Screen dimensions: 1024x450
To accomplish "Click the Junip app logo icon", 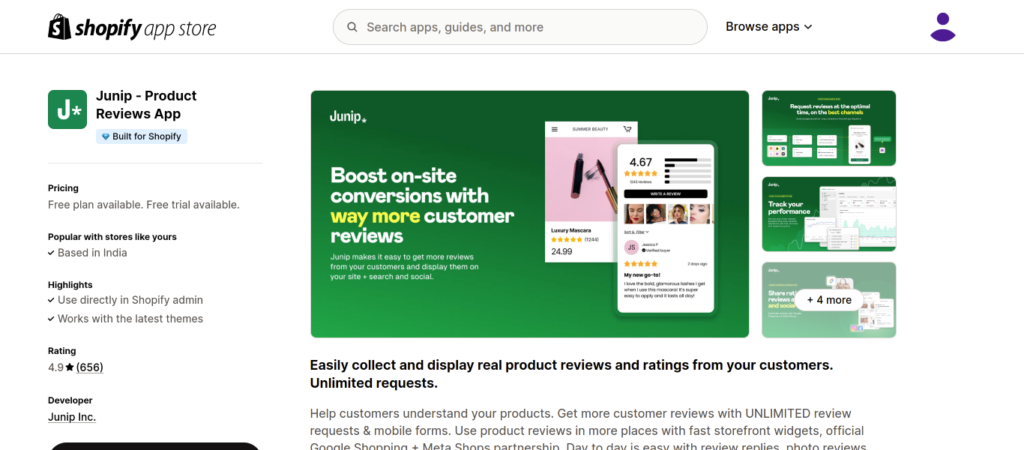I will [x=67, y=109].
